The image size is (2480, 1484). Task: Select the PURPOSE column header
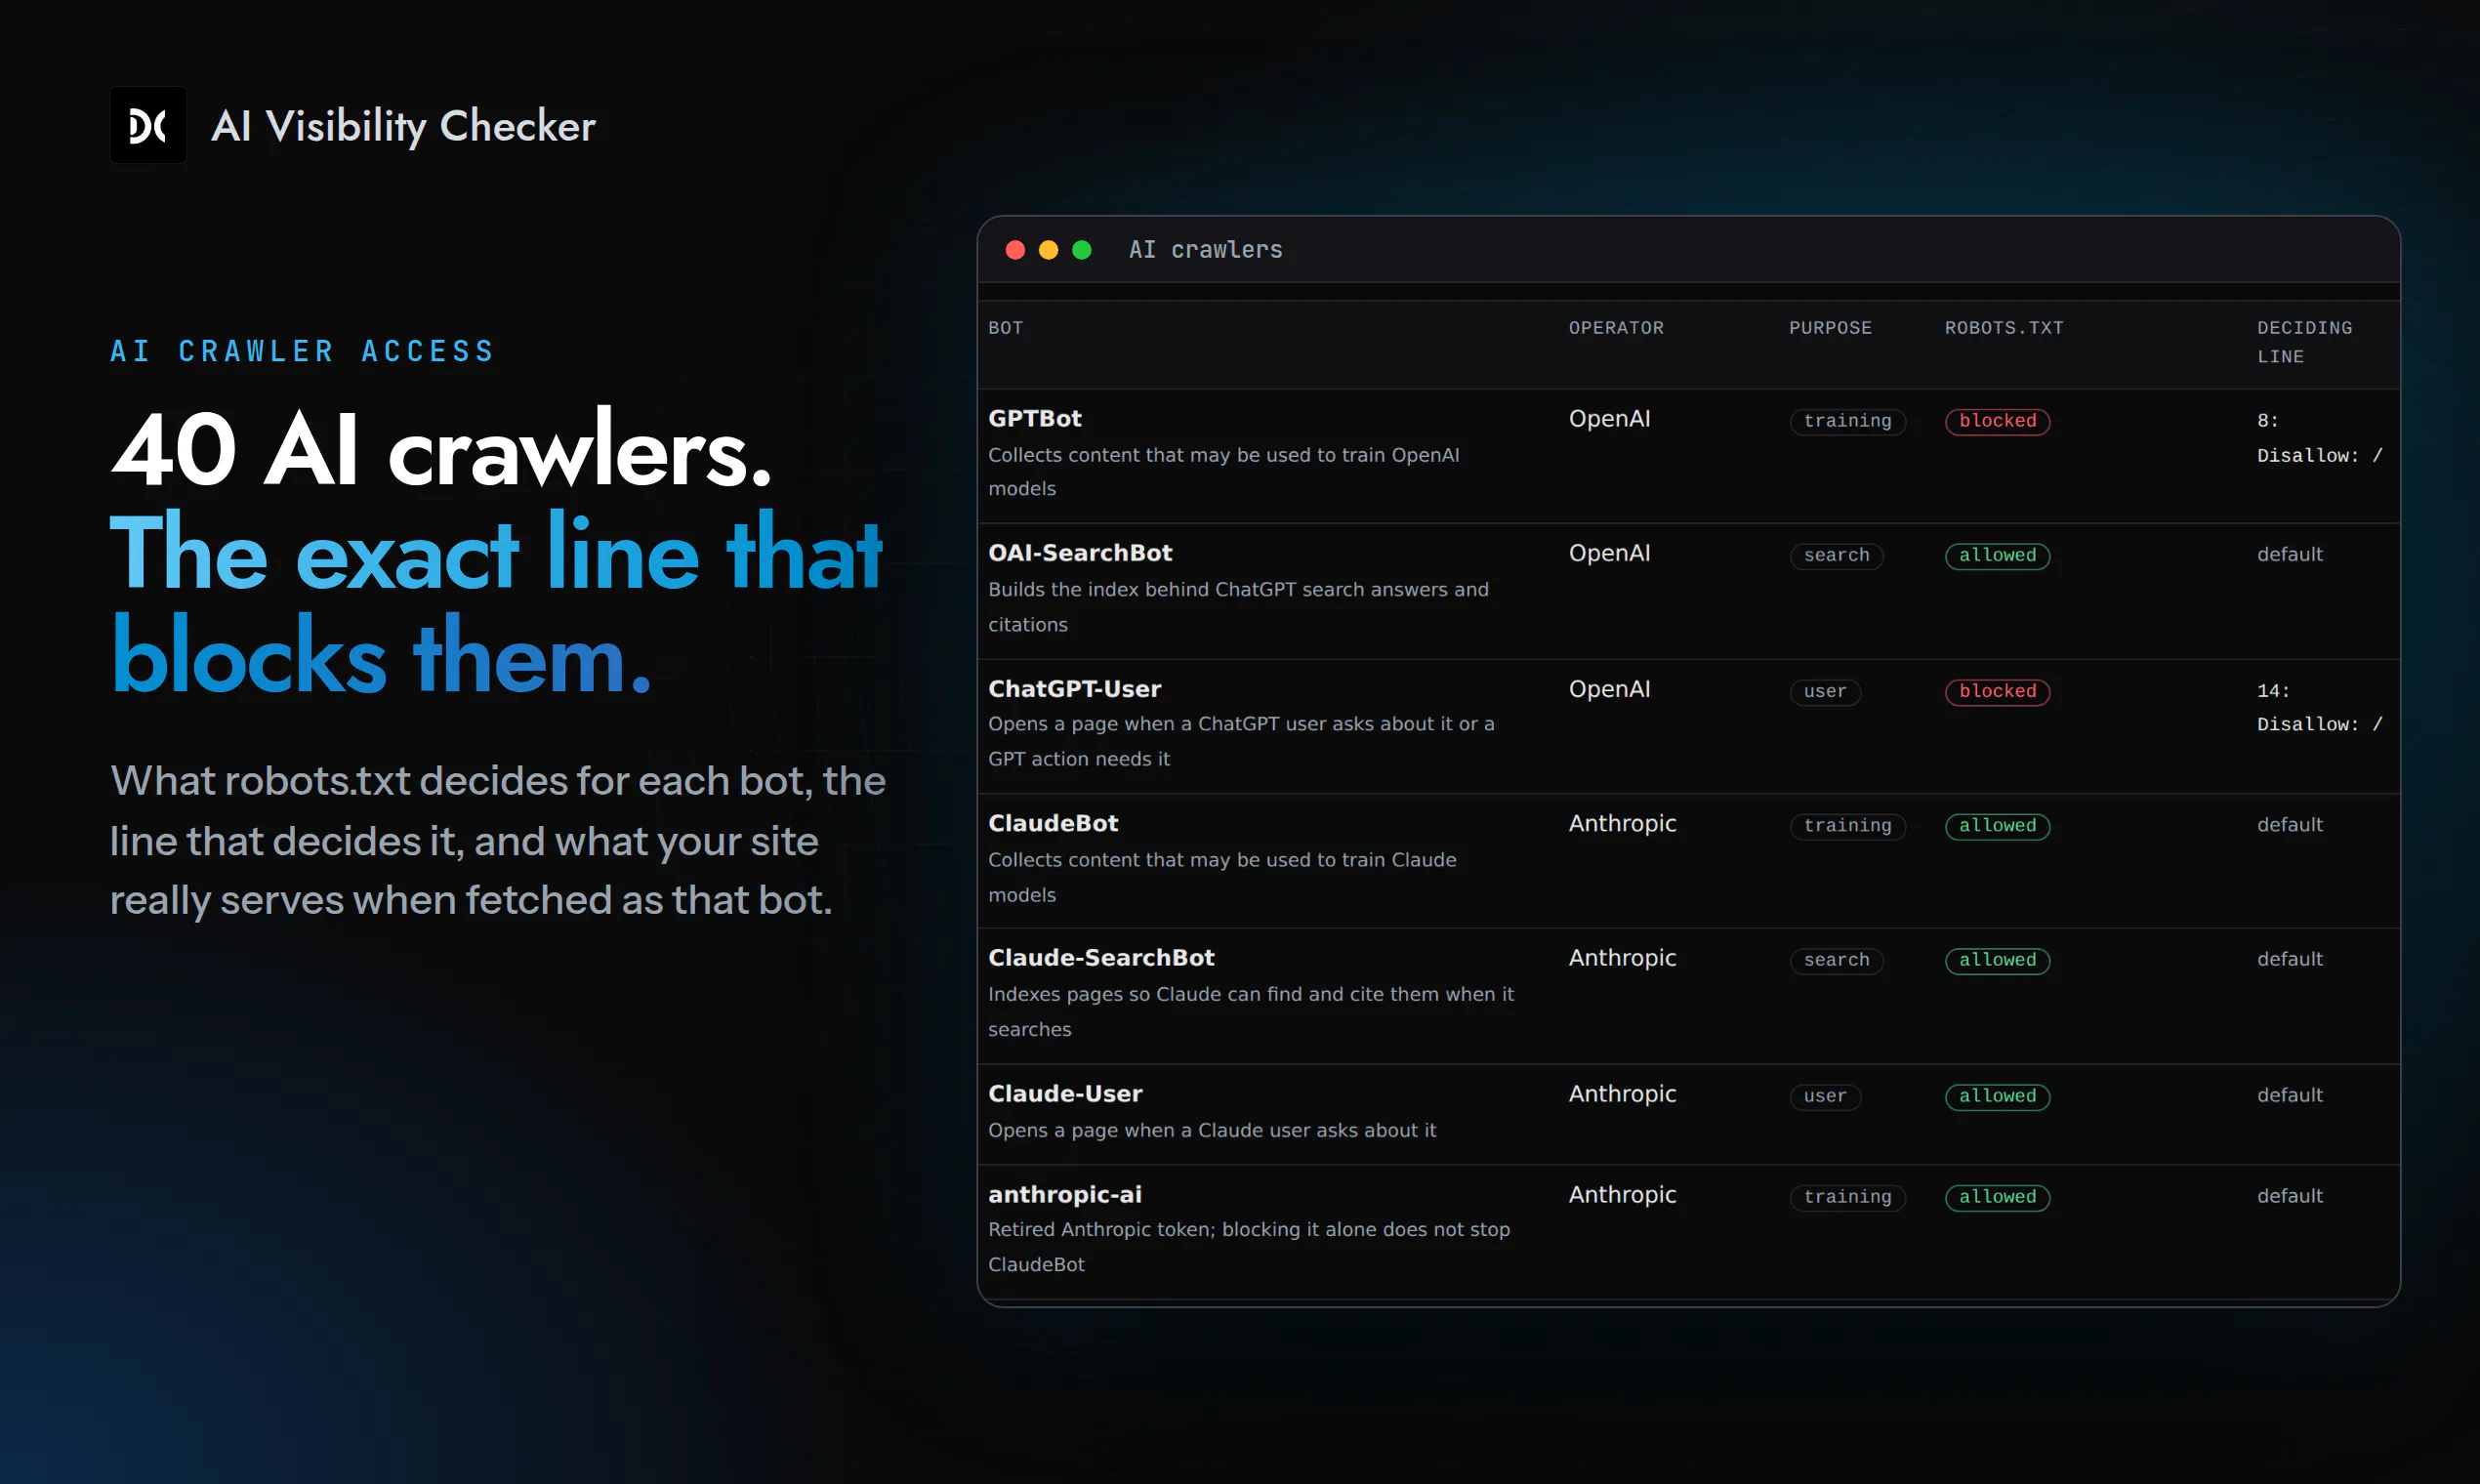point(1830,328)
